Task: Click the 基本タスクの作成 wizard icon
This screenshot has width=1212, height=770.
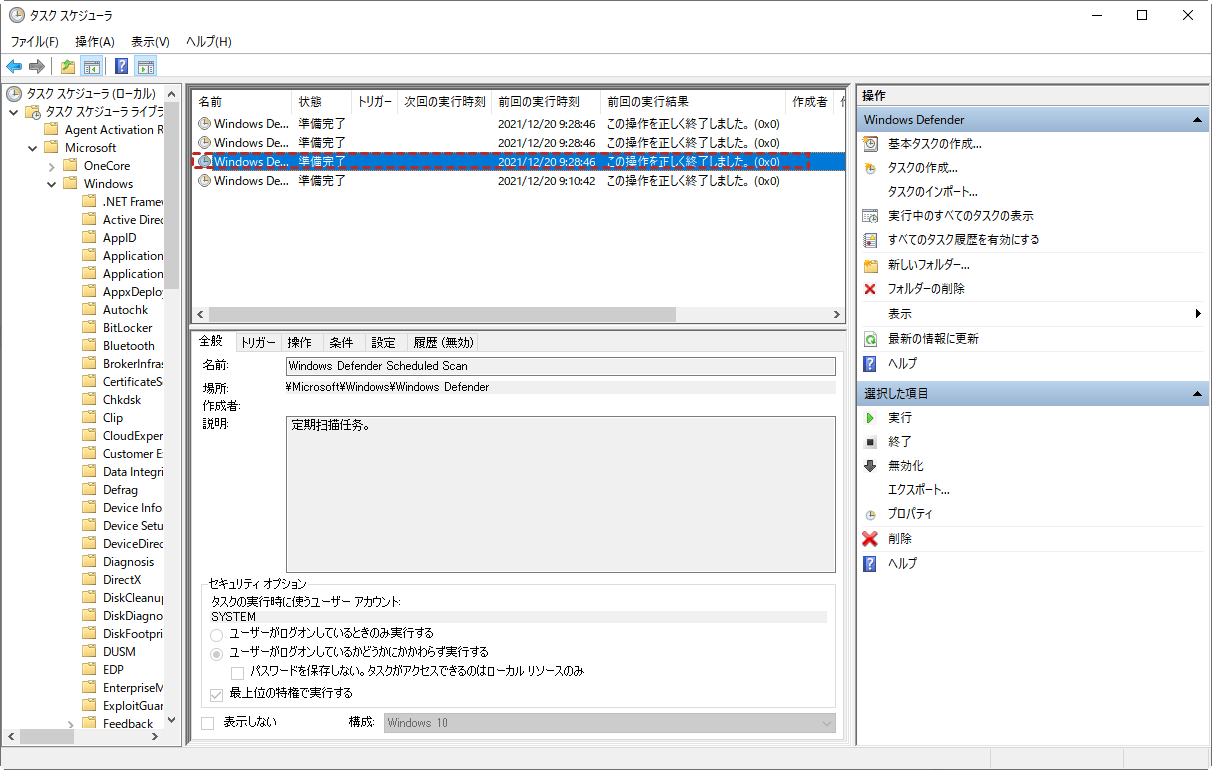Action: (x=870, y=144)
